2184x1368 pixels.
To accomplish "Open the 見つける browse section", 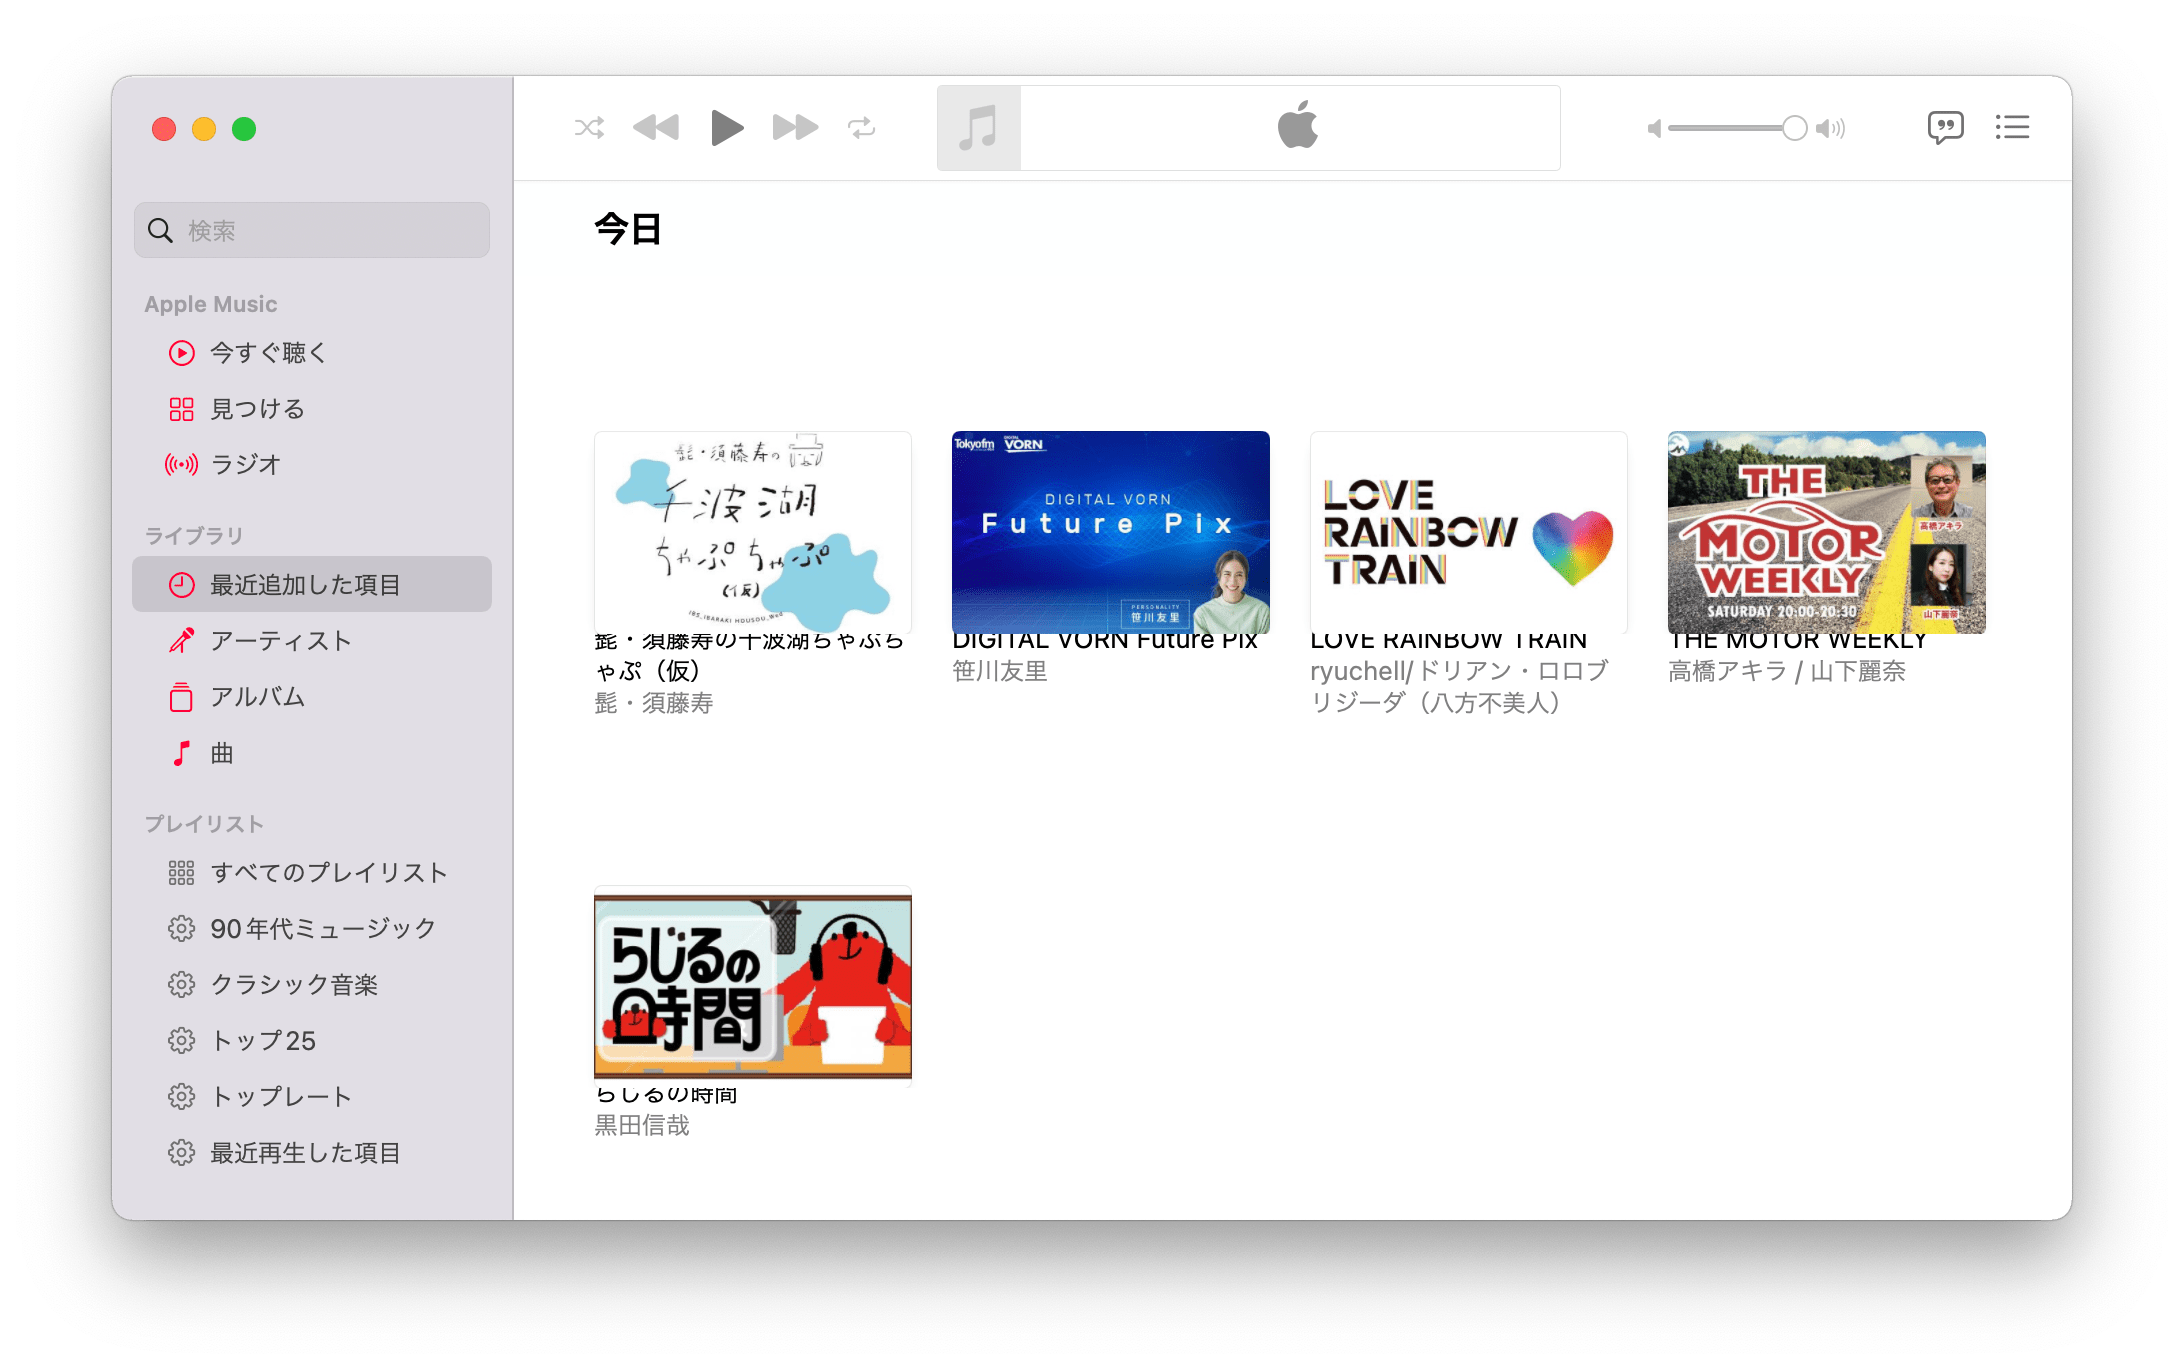I will tap(257, 409).
